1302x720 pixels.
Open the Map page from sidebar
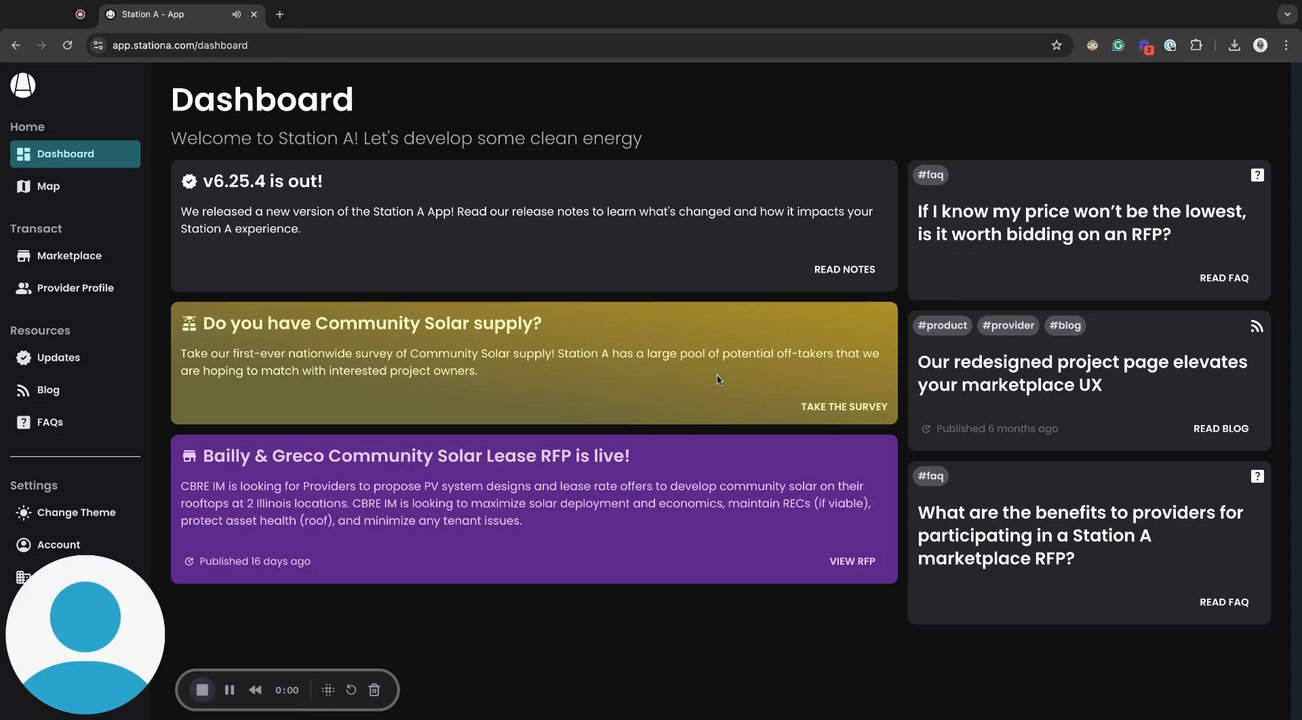point(48,186)
